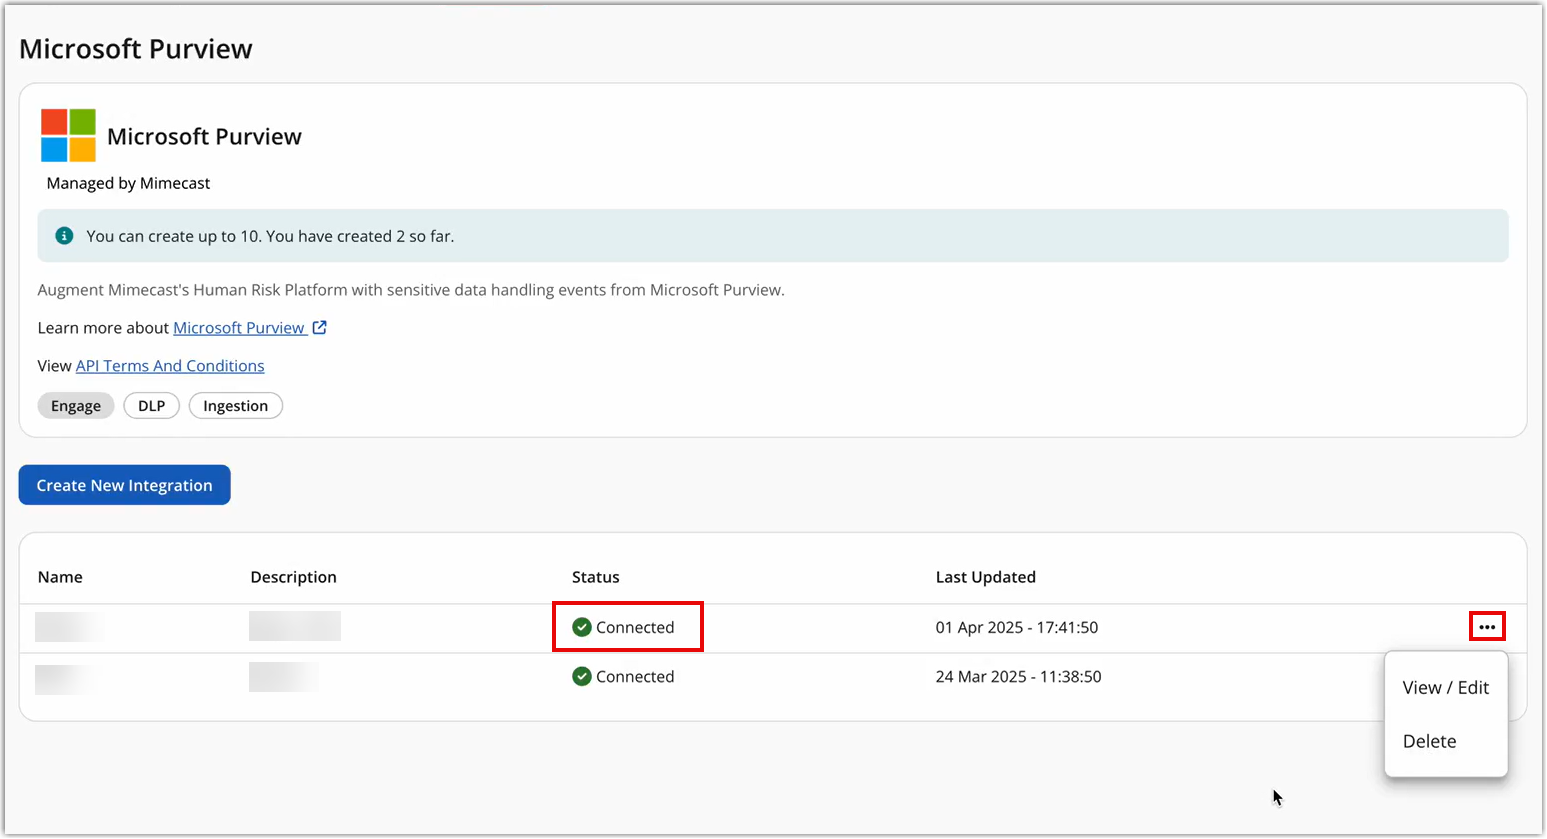Choose View / Edit from the context menu

[x=1446, y=687]
